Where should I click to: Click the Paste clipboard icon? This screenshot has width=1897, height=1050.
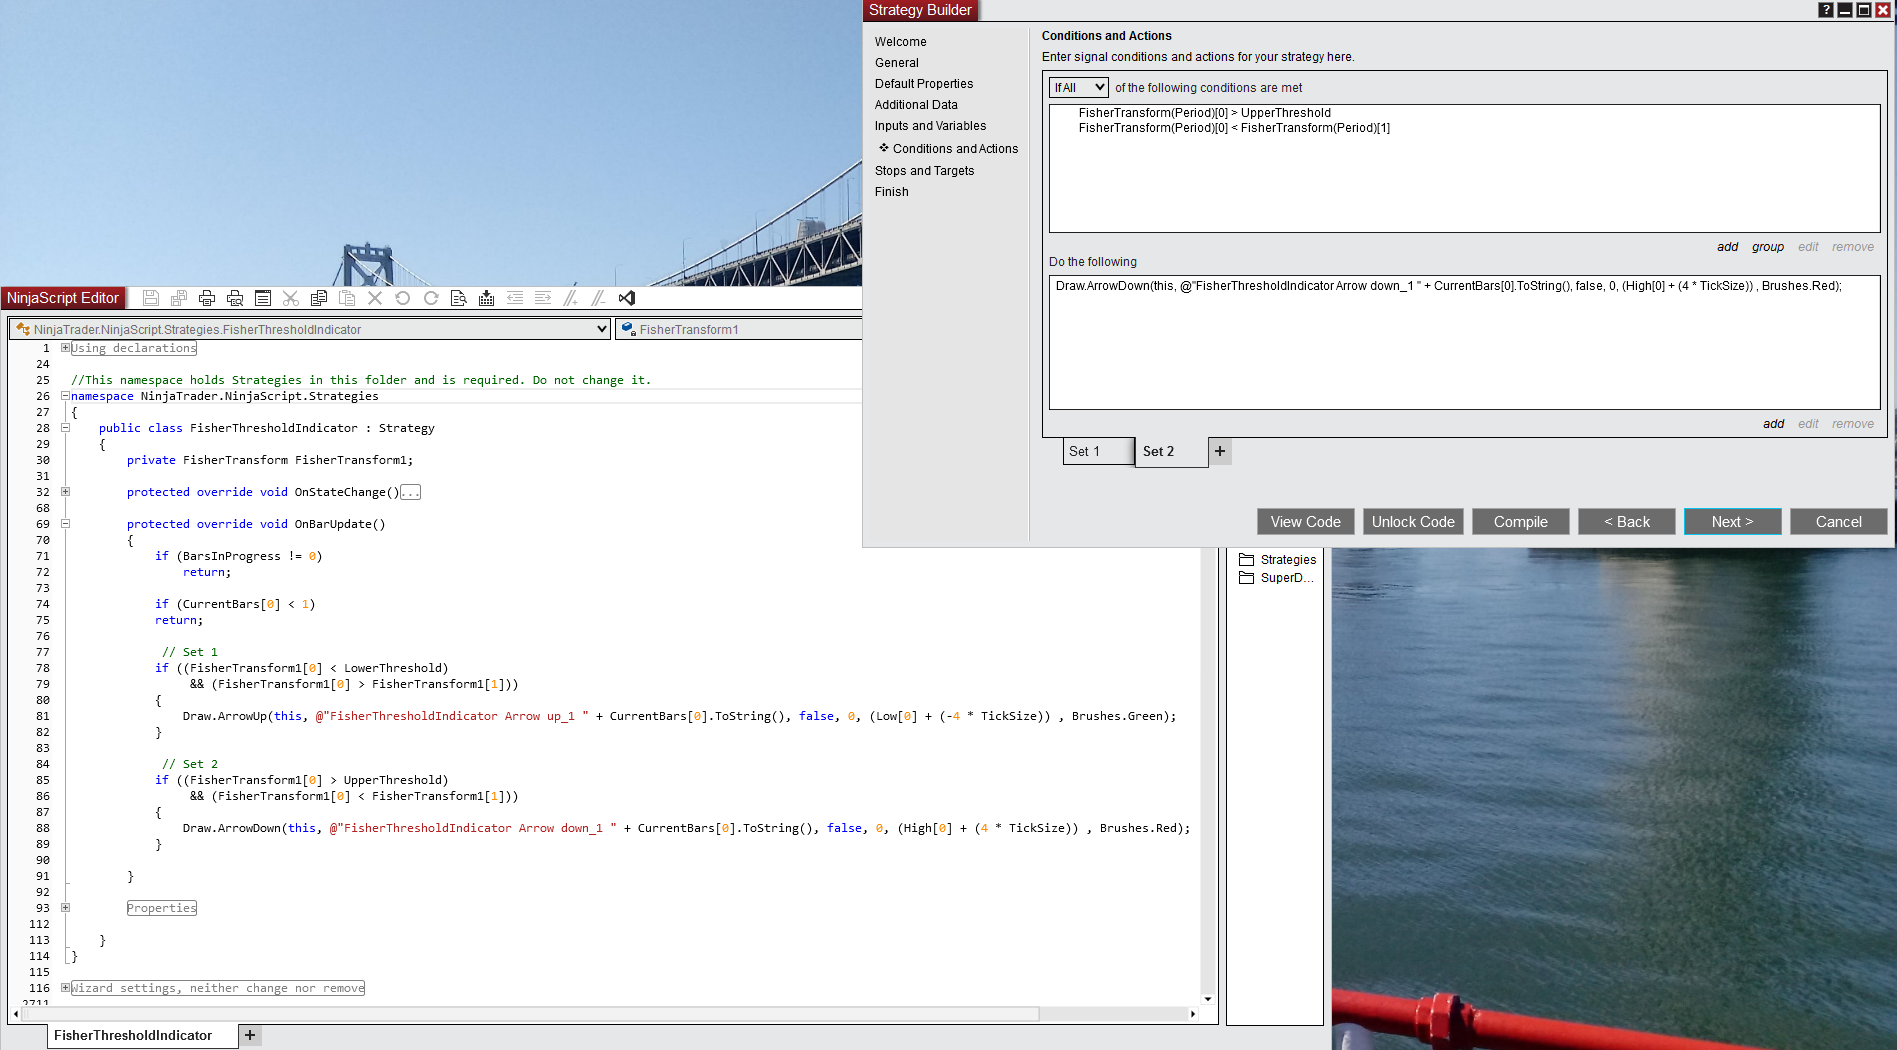click(347, 298)
